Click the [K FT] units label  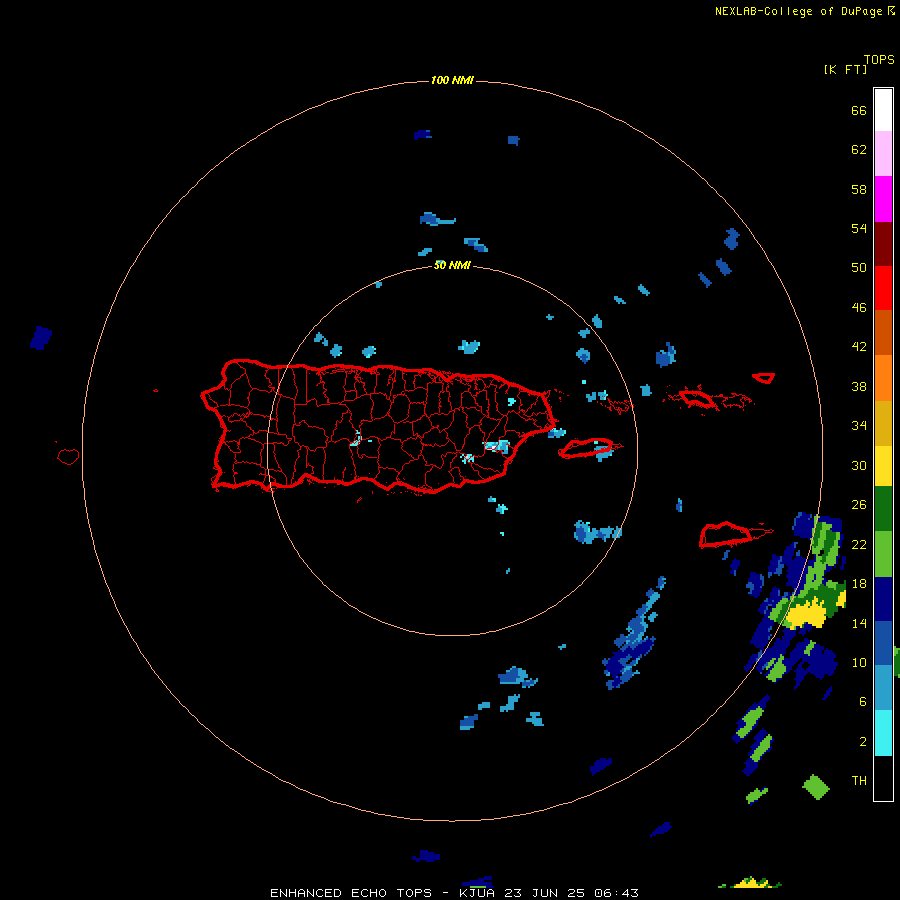click(845, 70)
